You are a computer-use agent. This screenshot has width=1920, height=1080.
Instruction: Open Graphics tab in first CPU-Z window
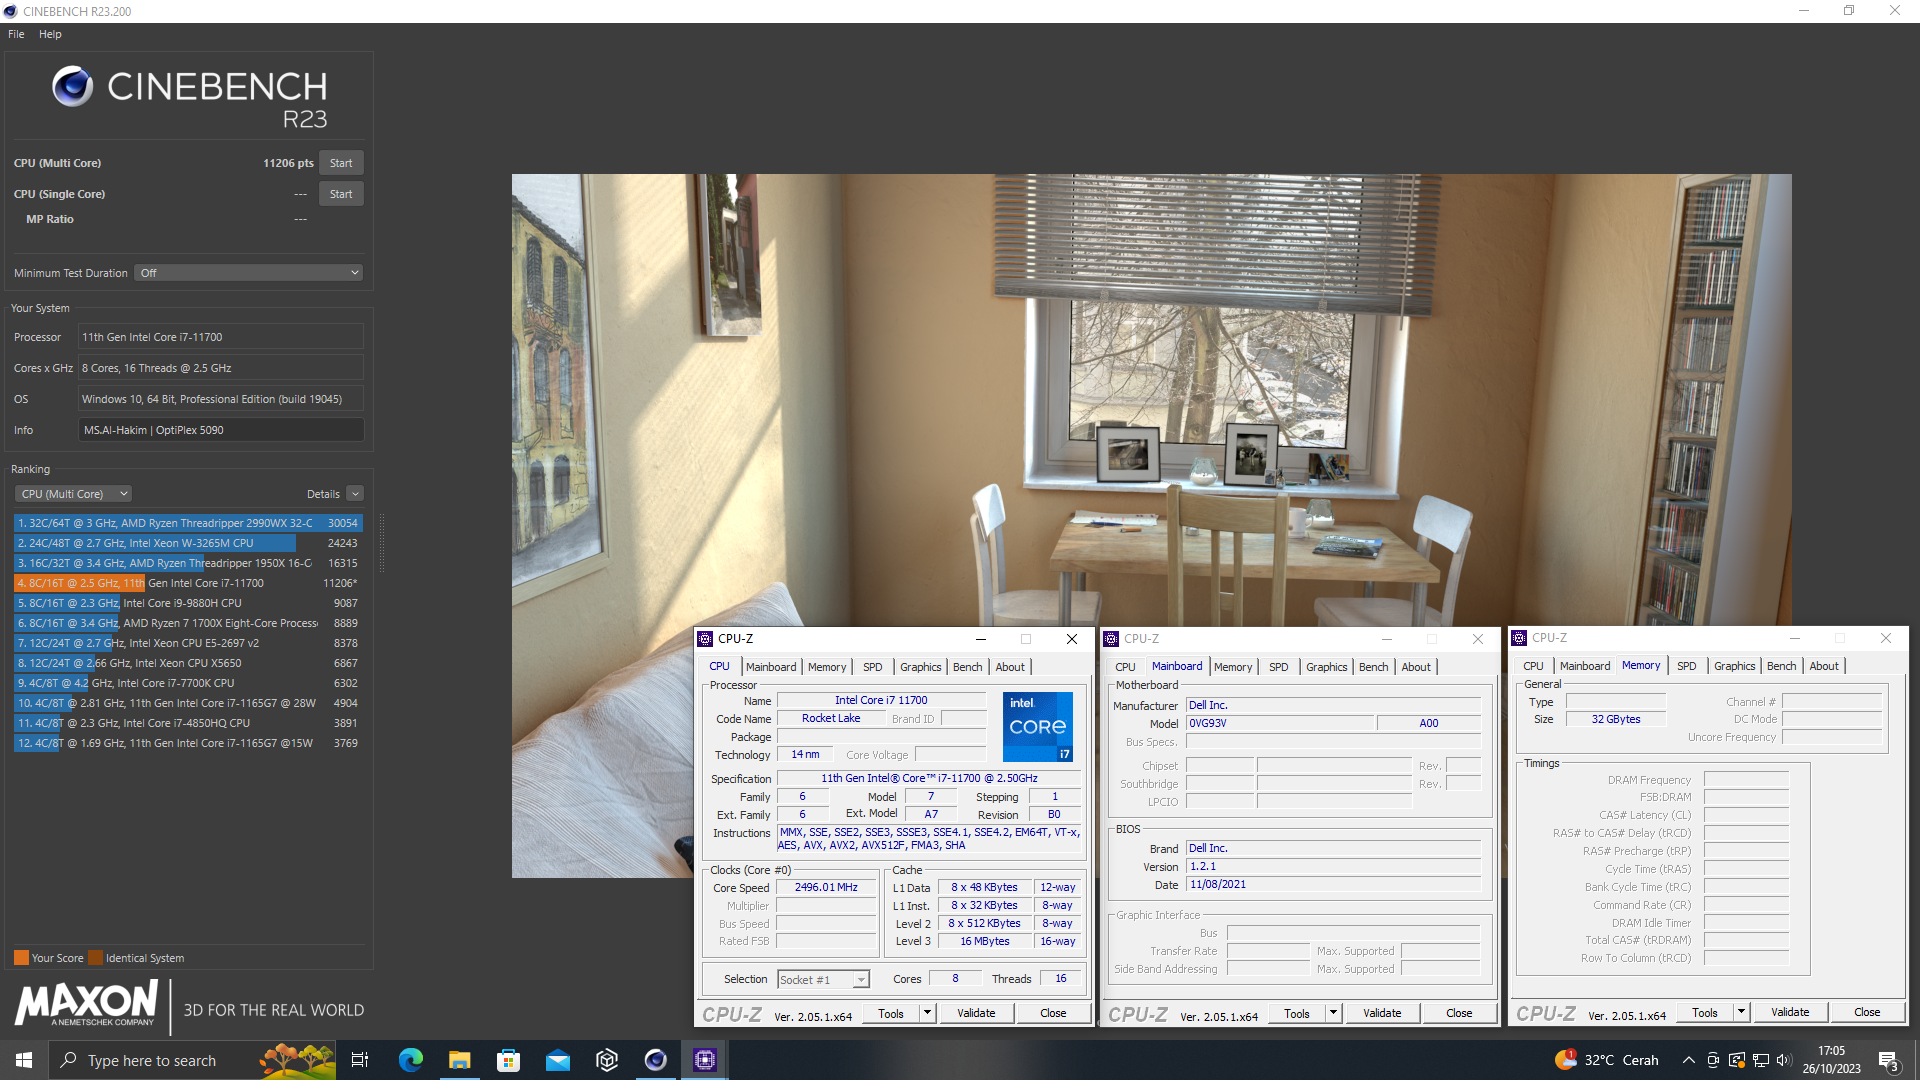pos(921,667)
